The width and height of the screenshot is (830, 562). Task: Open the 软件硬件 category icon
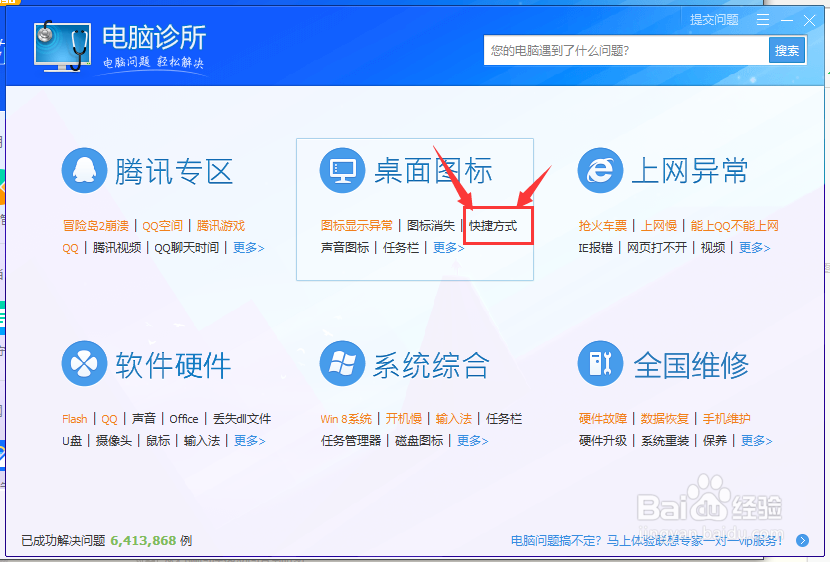point(84,364)
